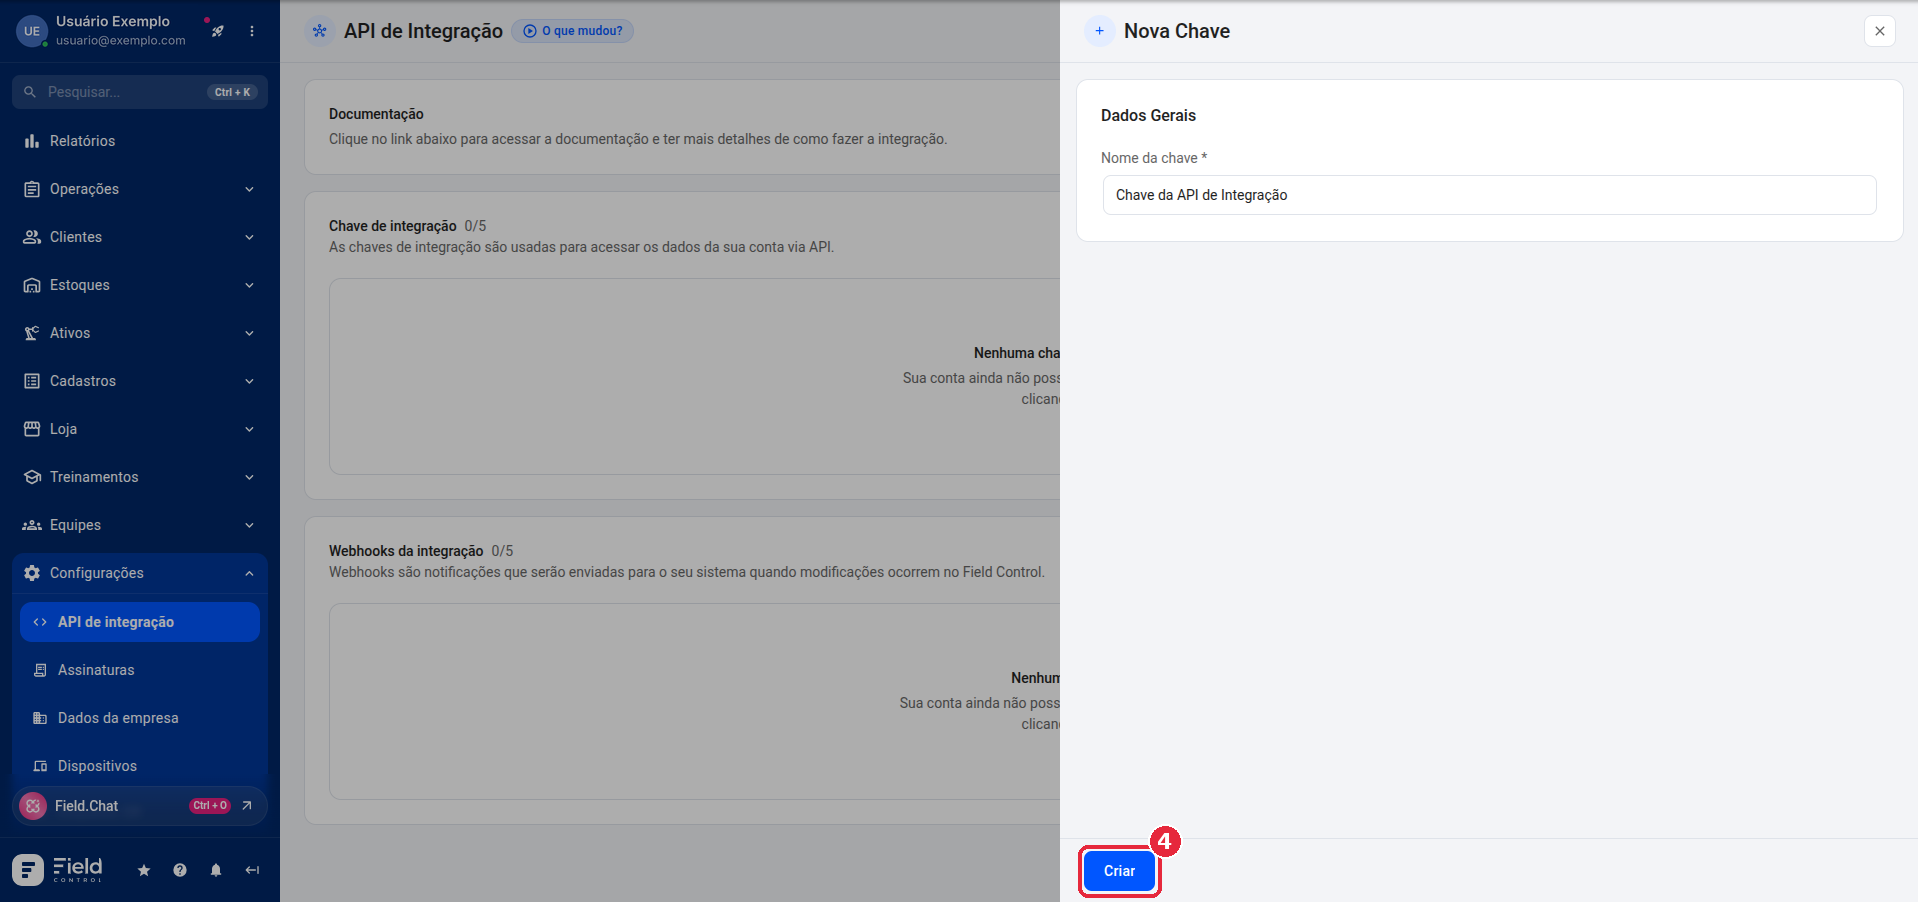The image size is (1918, 902).
Task: Open Assinaturas submenu item
Action: pos(140,670)
